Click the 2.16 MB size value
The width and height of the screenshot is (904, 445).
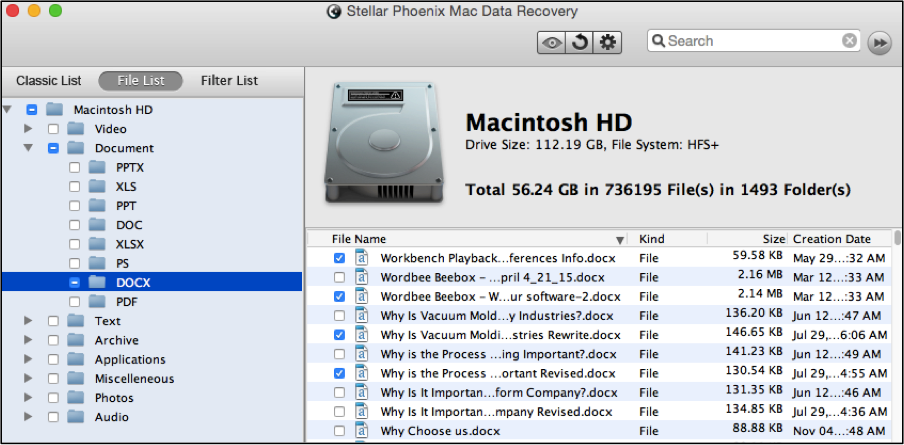(760, 275)
